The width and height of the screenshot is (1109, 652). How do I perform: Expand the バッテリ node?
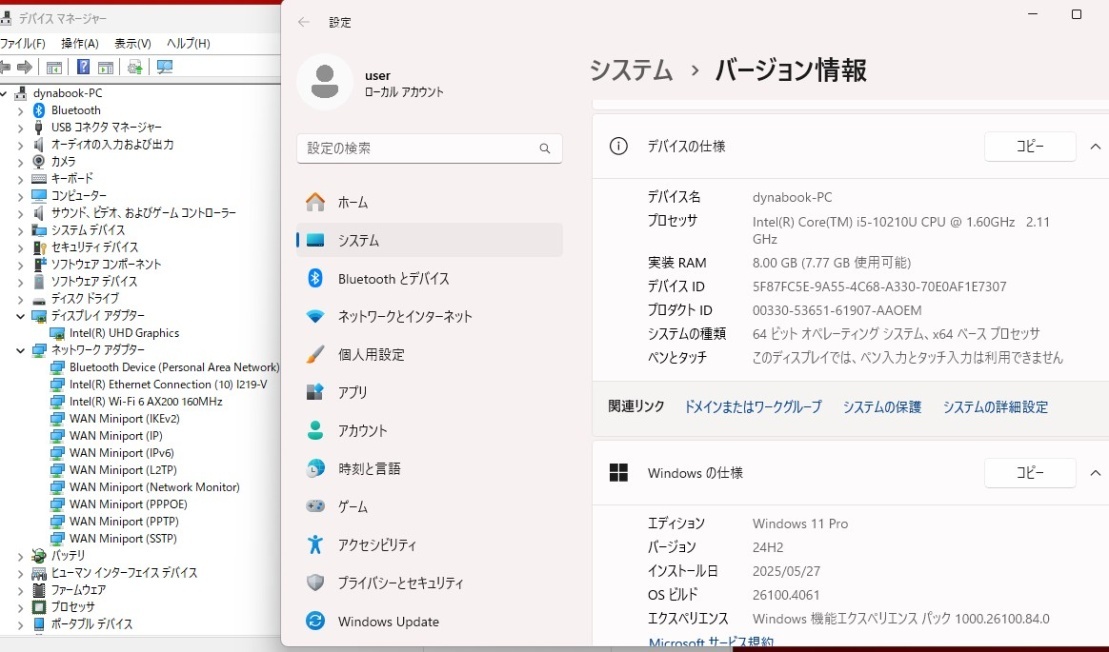point(21,557)
